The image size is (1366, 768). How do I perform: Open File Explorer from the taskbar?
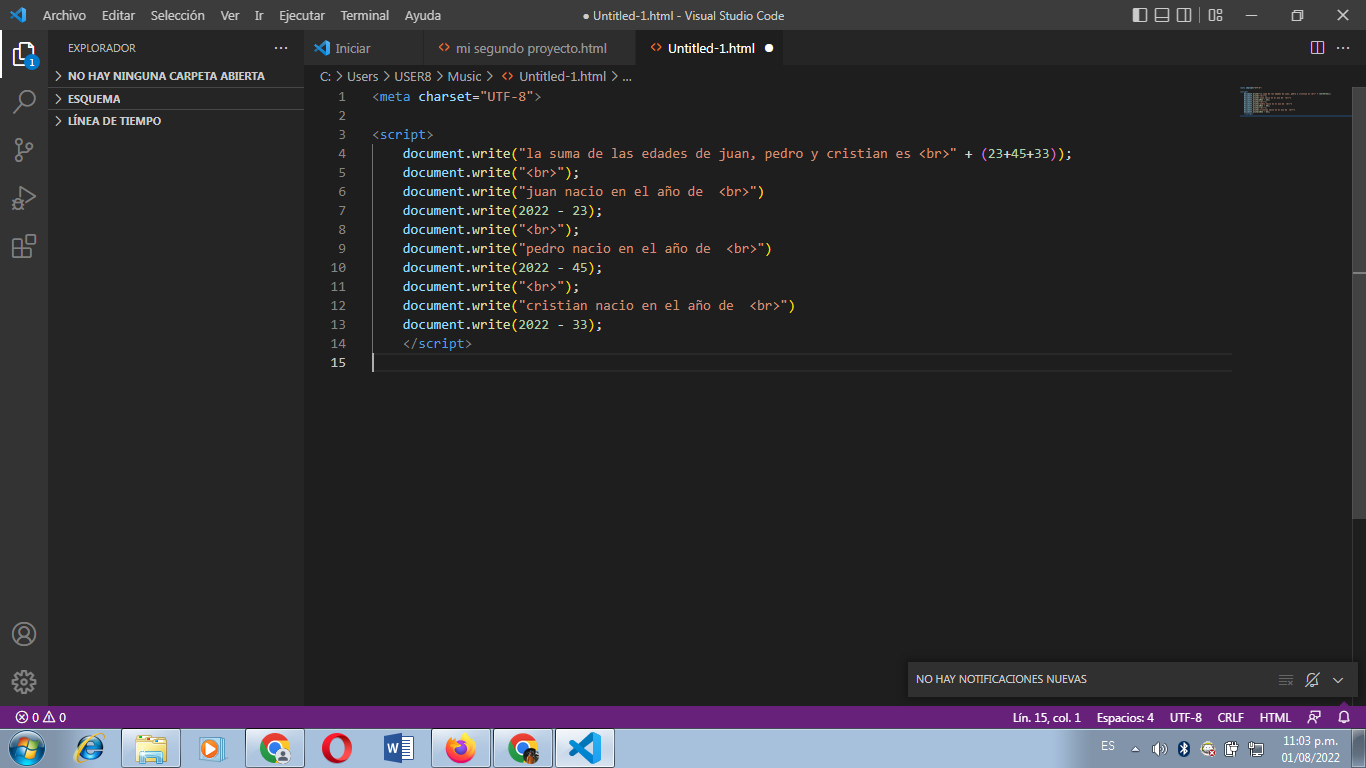[151, 748]
